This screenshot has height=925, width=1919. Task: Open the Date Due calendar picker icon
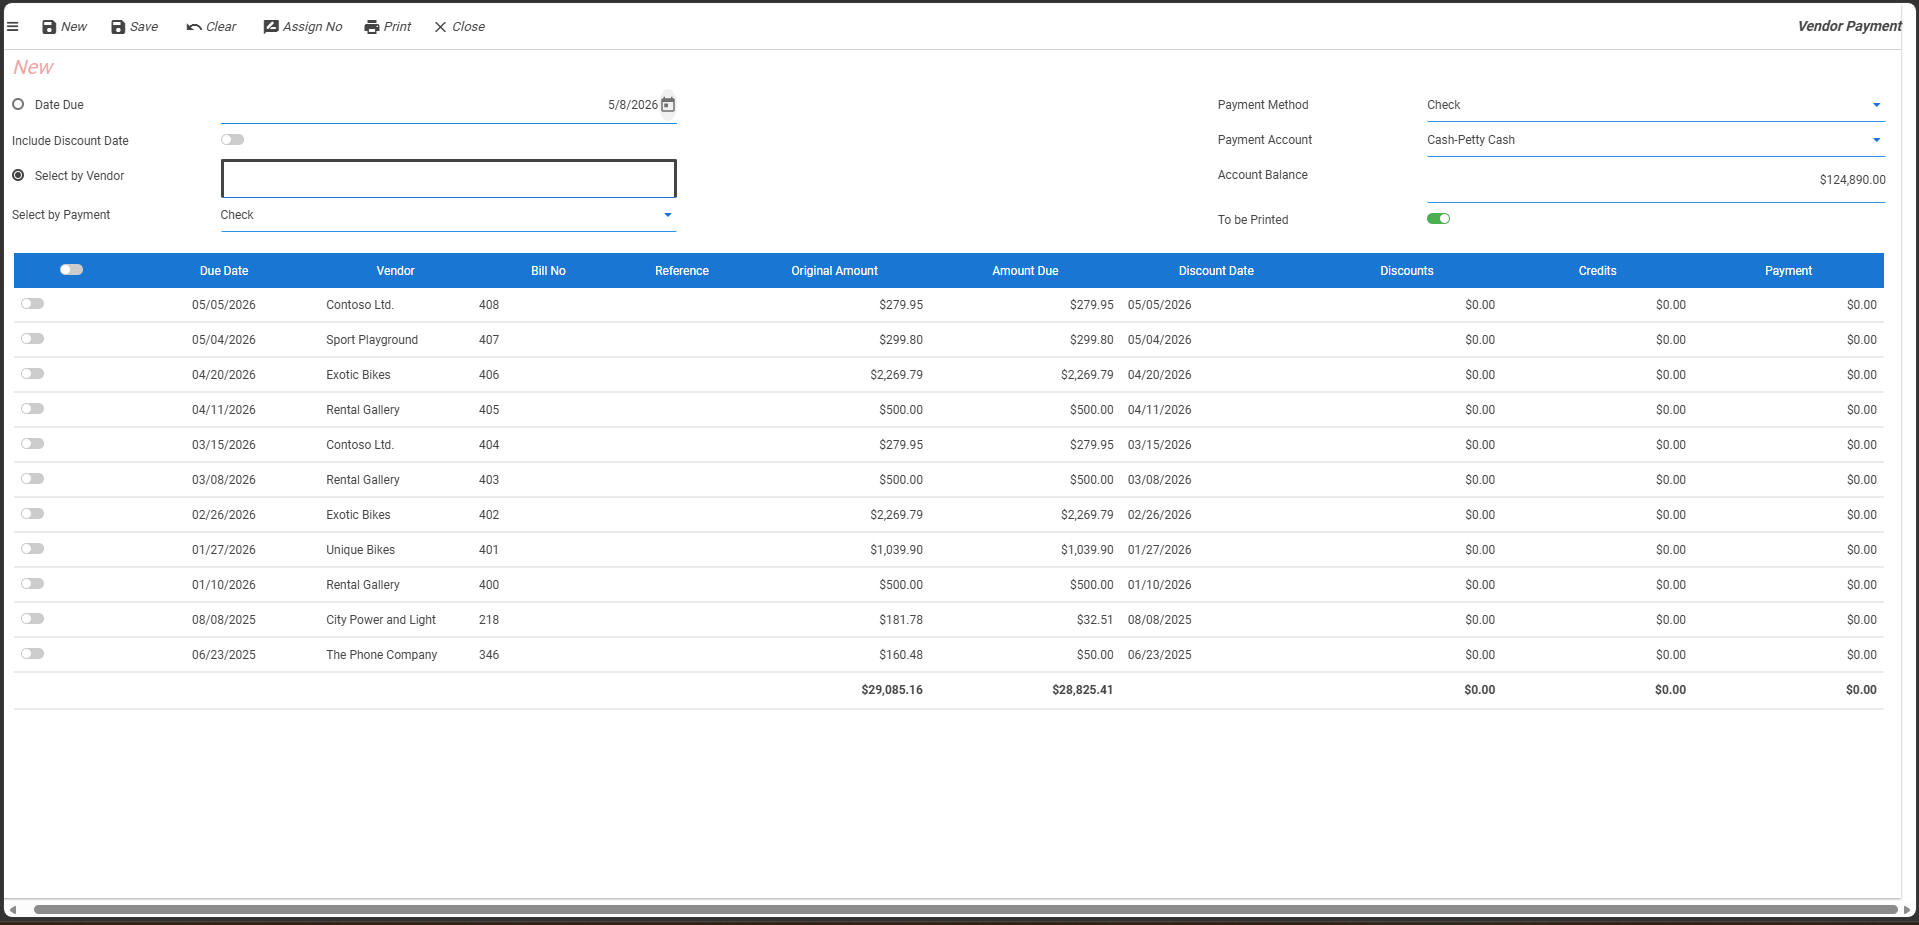pos(668,105)
